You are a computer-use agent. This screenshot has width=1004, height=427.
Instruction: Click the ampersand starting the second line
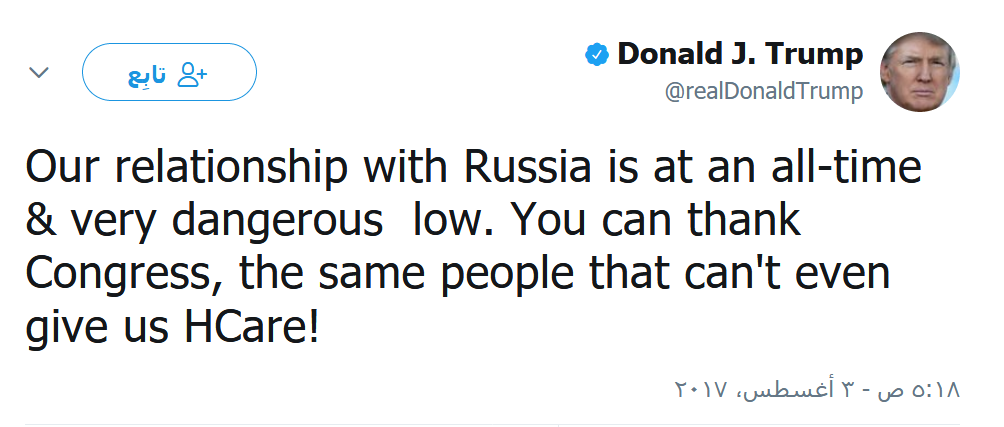[41, 220]
